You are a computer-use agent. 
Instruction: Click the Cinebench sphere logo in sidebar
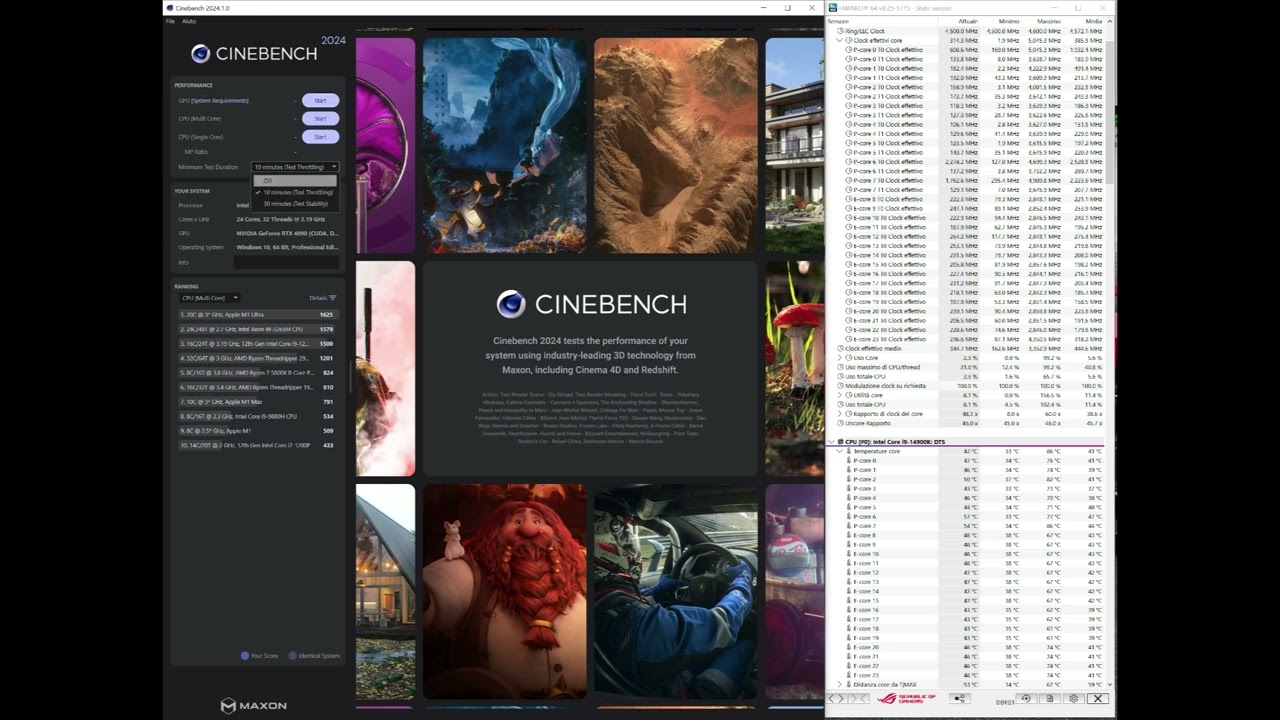click(201, 54)
